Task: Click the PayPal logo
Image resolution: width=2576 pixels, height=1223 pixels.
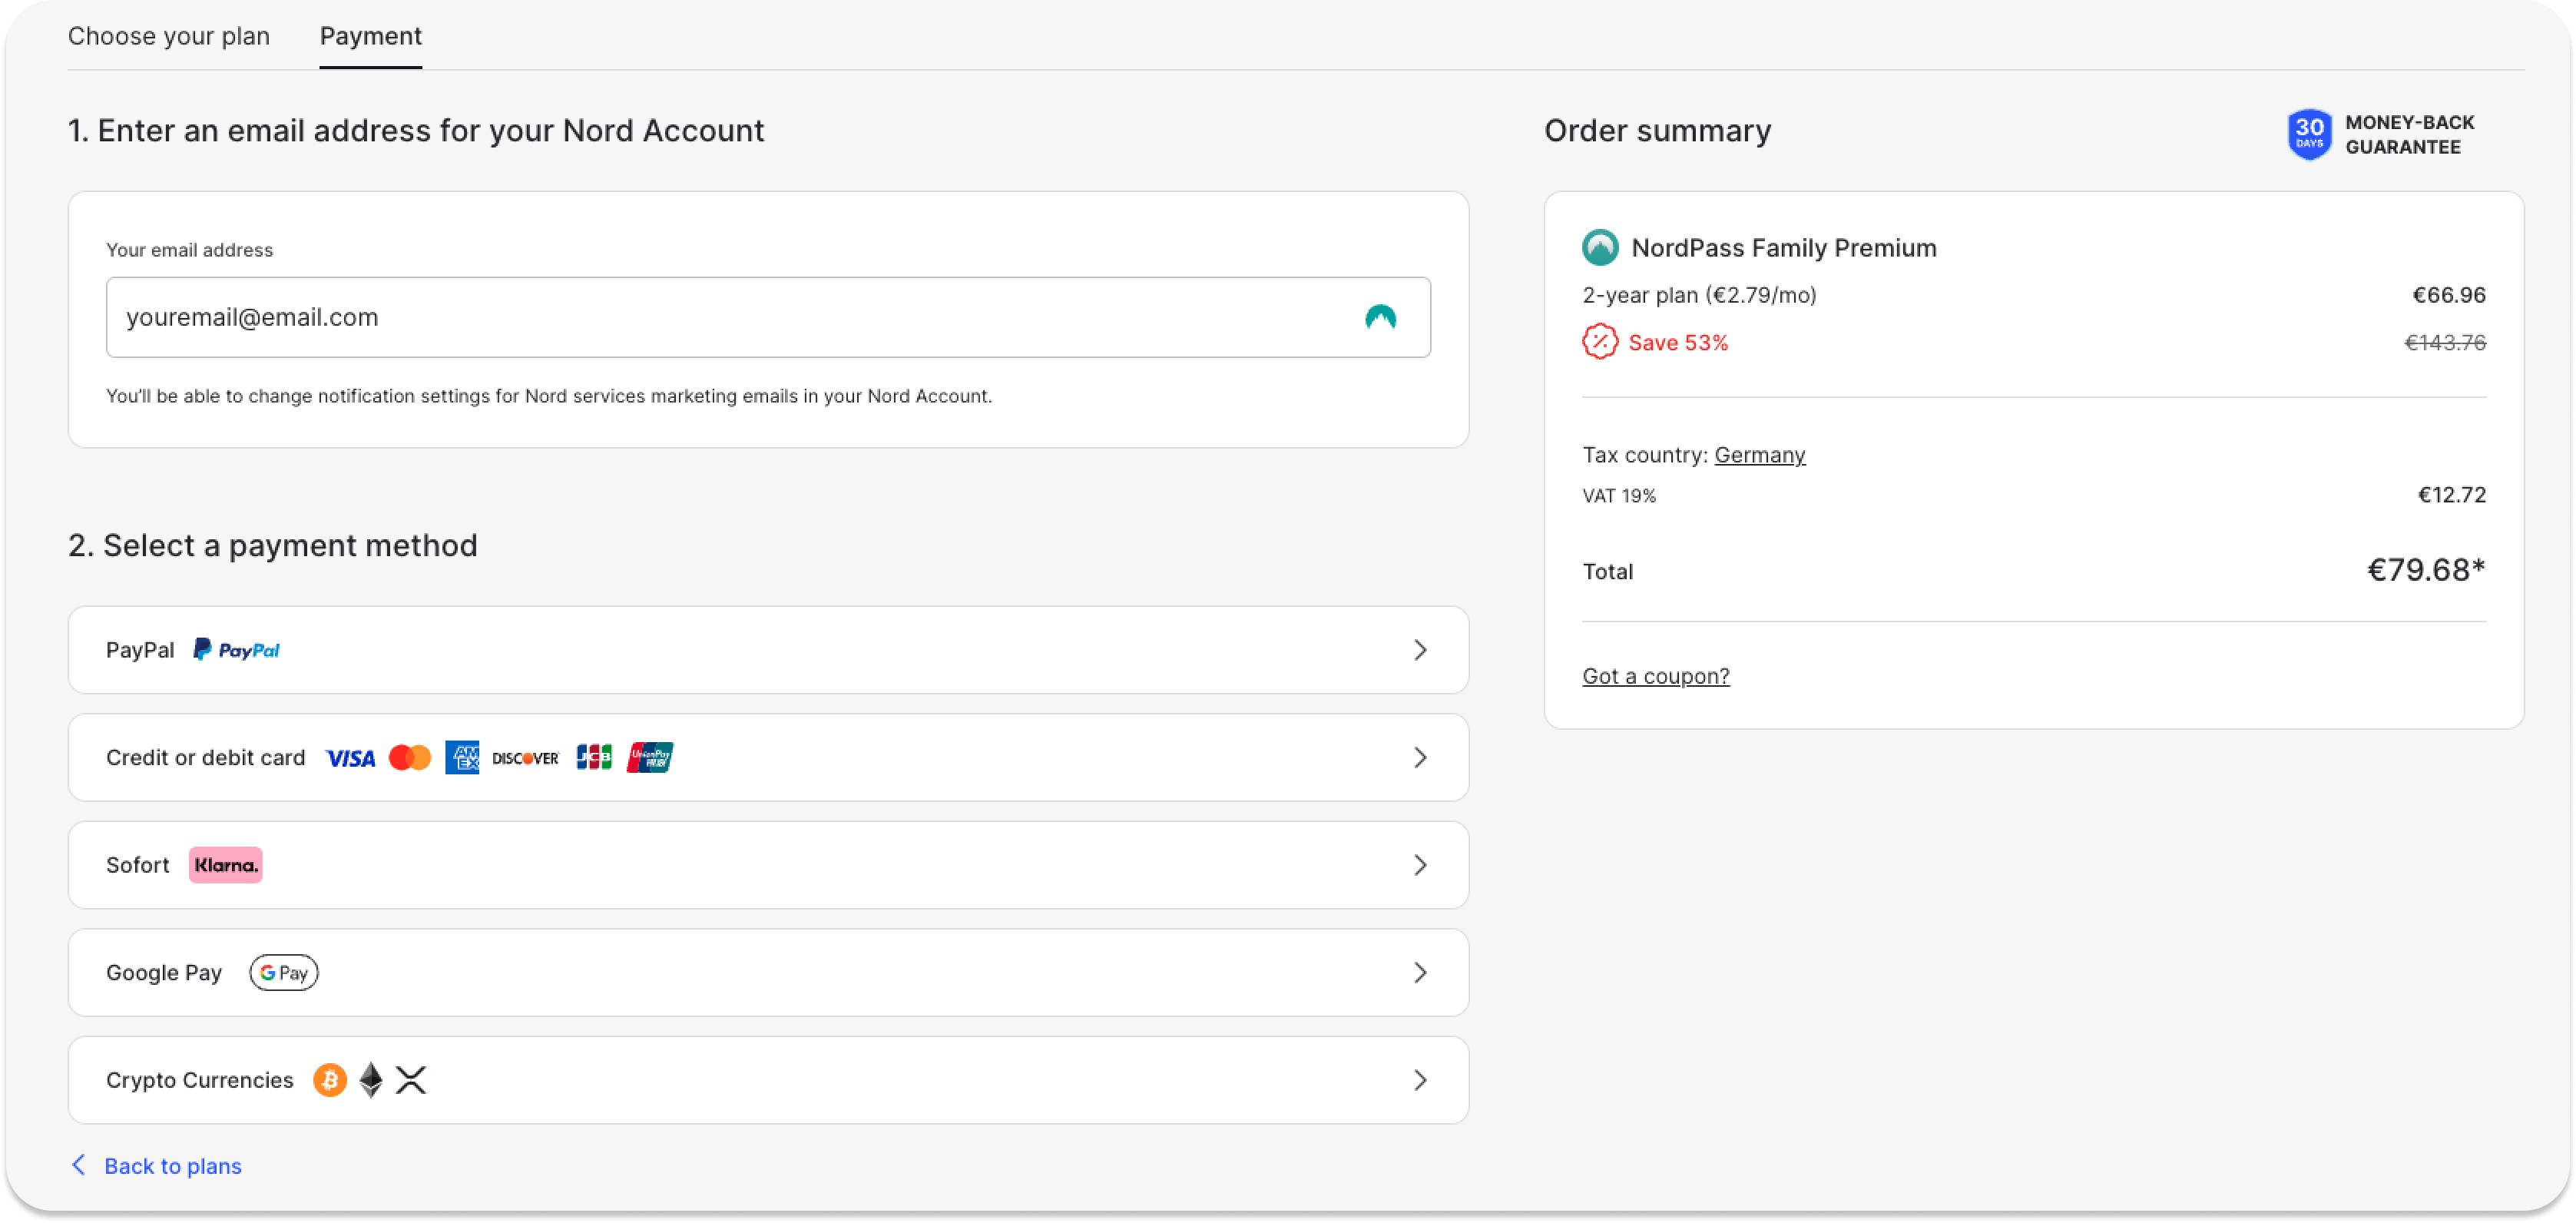Action: pos(236,650)
